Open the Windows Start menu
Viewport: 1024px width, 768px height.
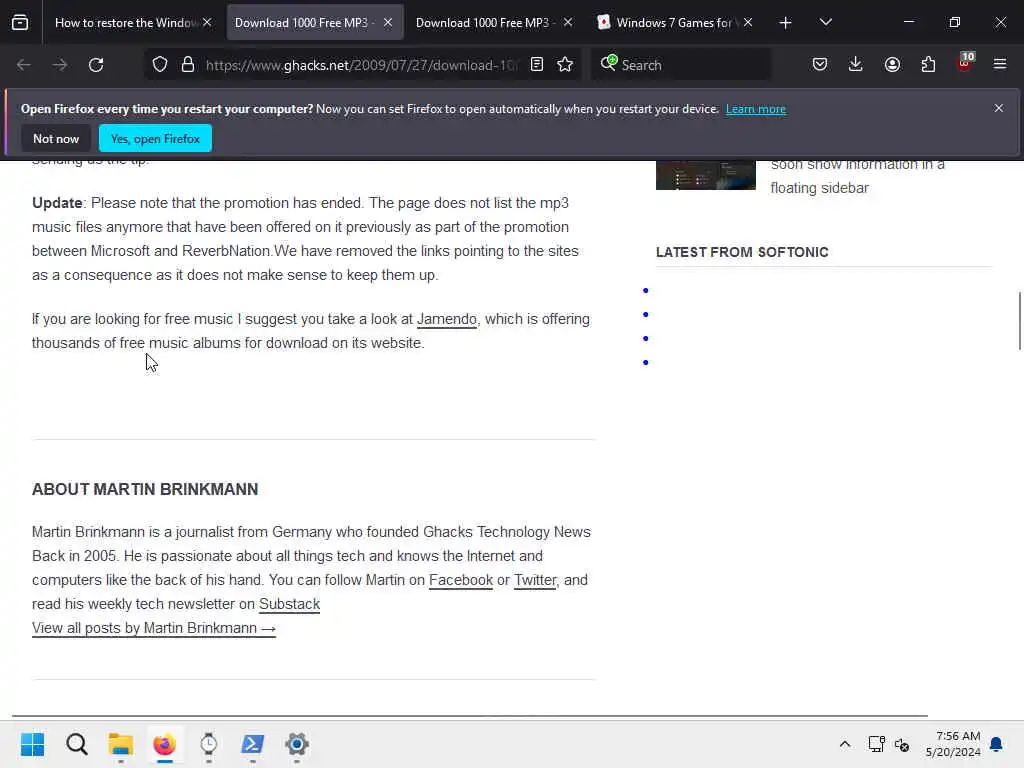(x=32, y=744)
